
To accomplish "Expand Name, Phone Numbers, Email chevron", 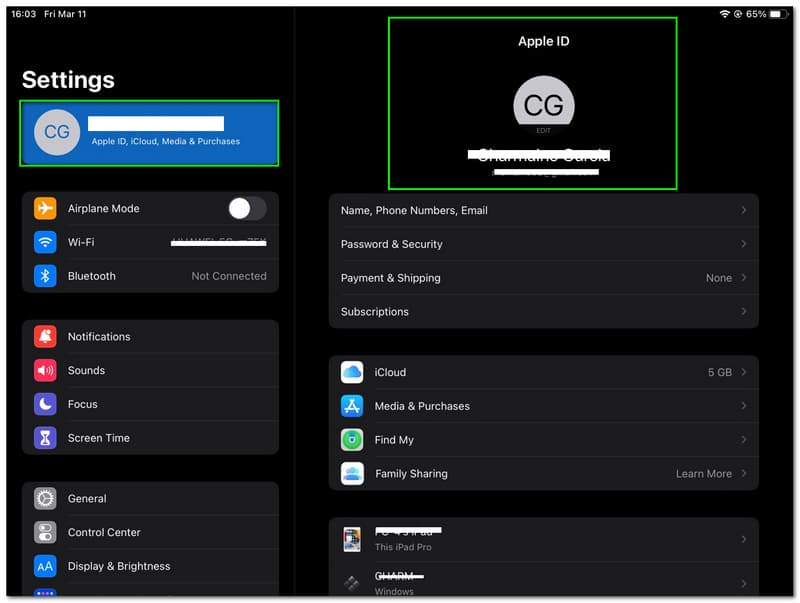I will click(744, 210).
